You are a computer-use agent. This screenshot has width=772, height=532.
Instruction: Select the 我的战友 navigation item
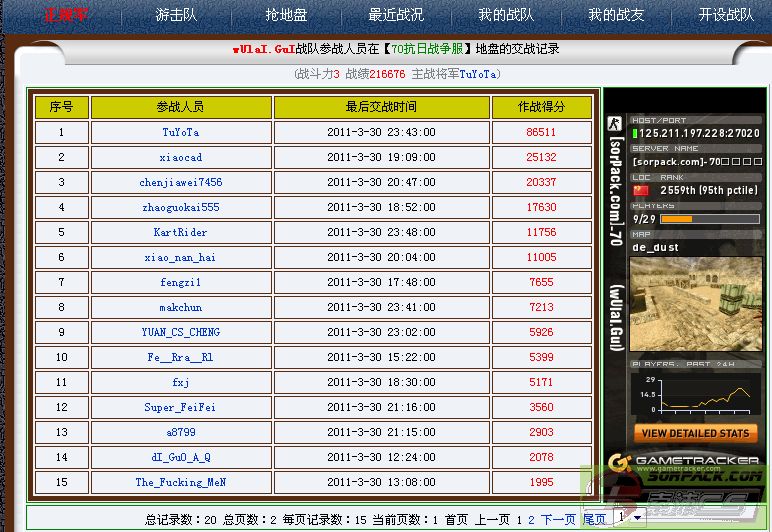[x=616, y=15]
